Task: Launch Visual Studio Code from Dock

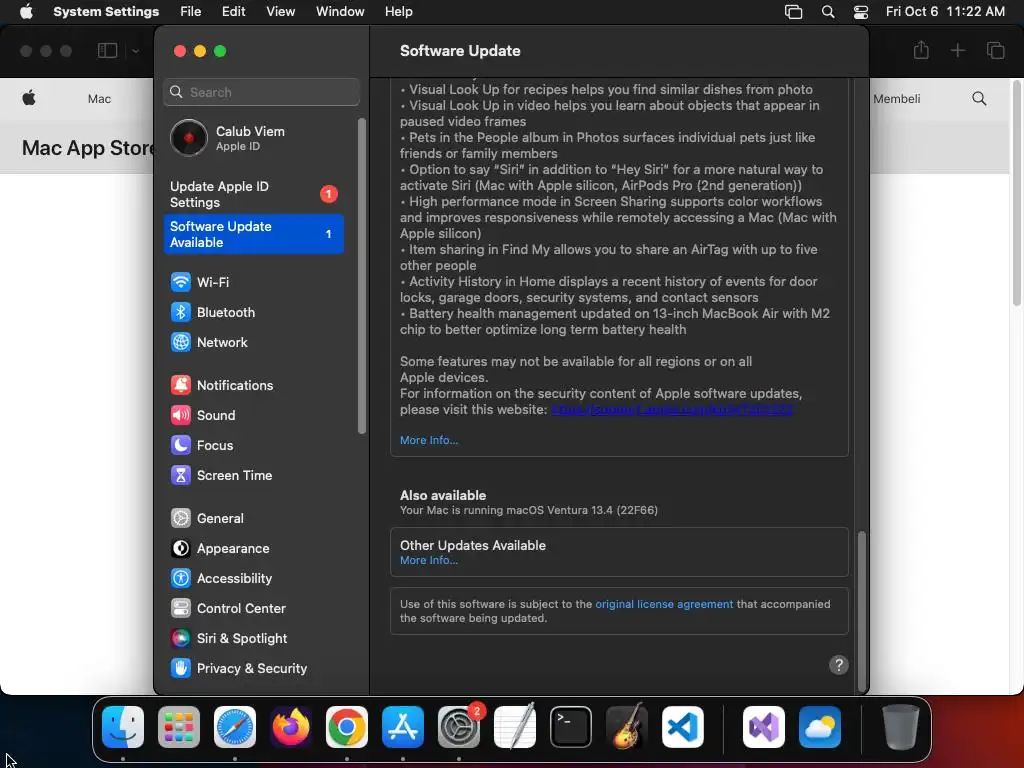Action: pyautogui.click(x=683, y=727)
